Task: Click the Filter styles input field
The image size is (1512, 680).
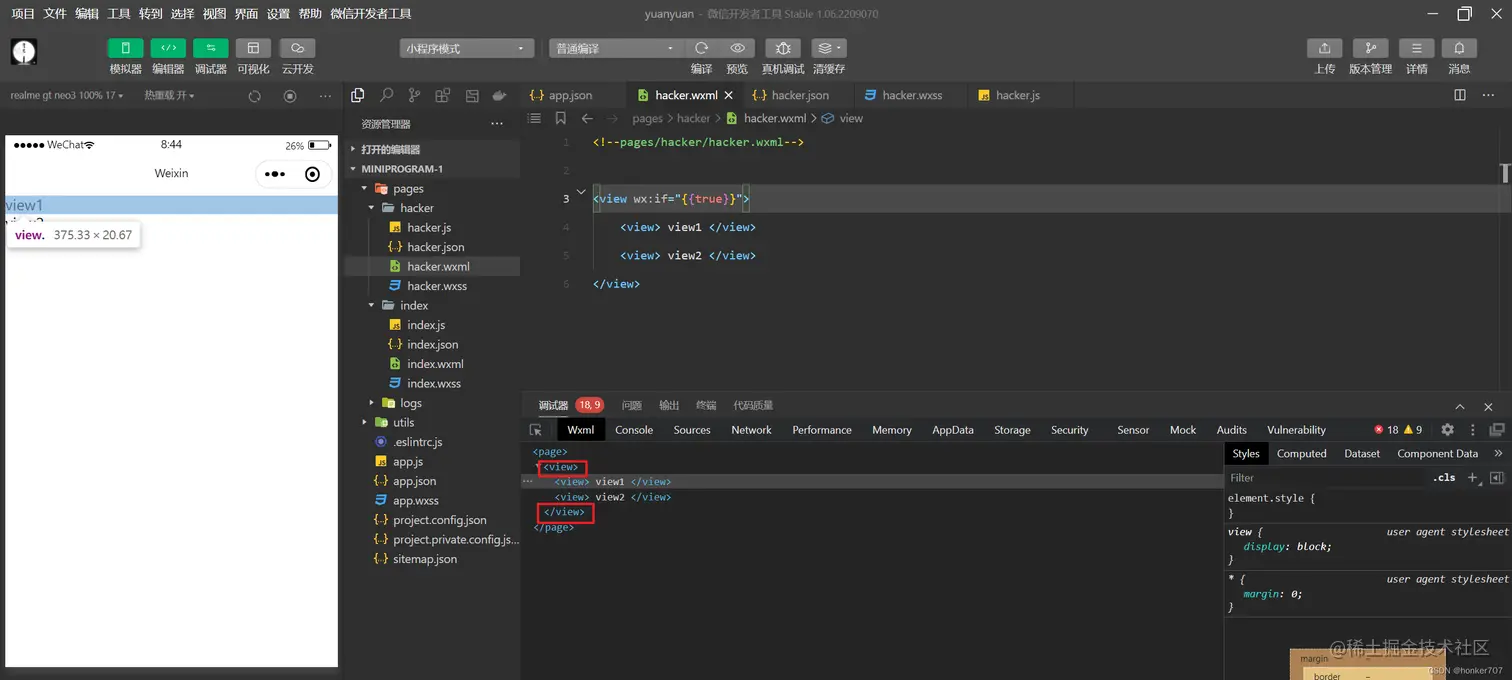Action: (1325, 478)
